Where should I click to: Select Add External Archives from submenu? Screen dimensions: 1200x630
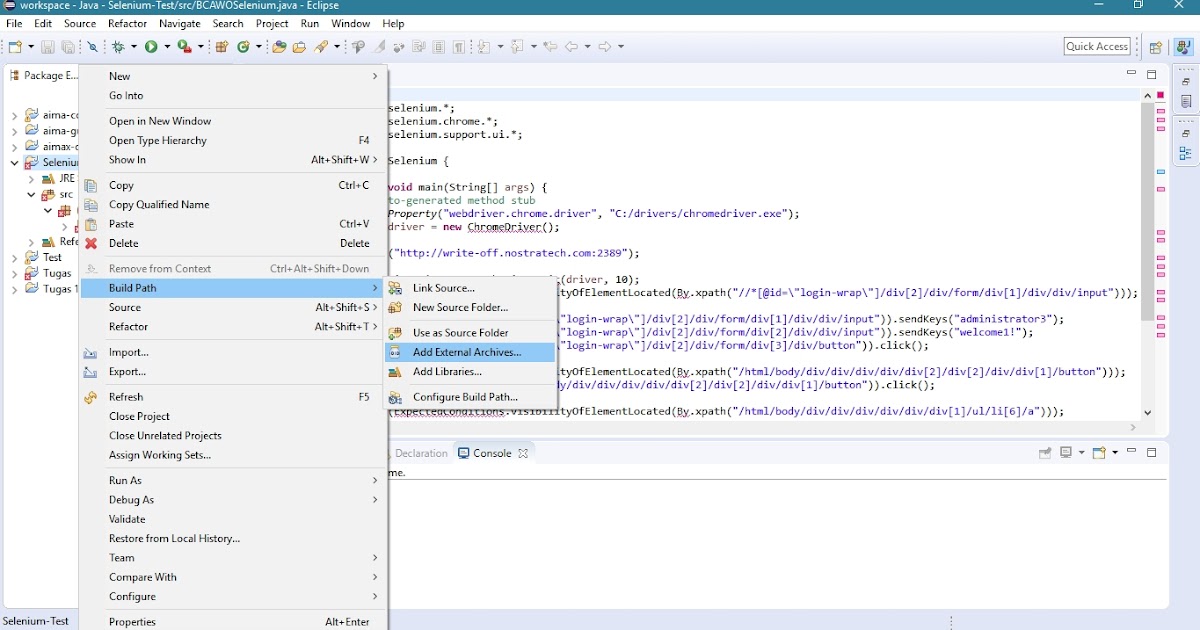click(x=470, y=352)
